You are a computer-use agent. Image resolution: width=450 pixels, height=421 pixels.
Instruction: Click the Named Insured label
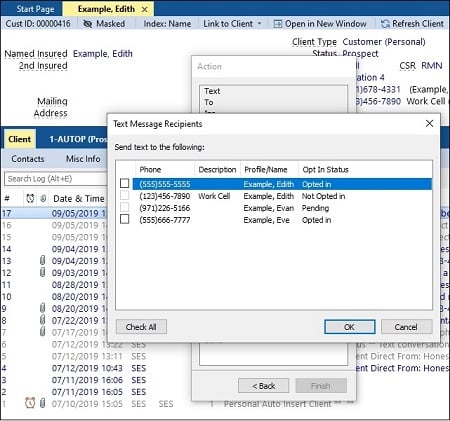[x=36, y=54]
